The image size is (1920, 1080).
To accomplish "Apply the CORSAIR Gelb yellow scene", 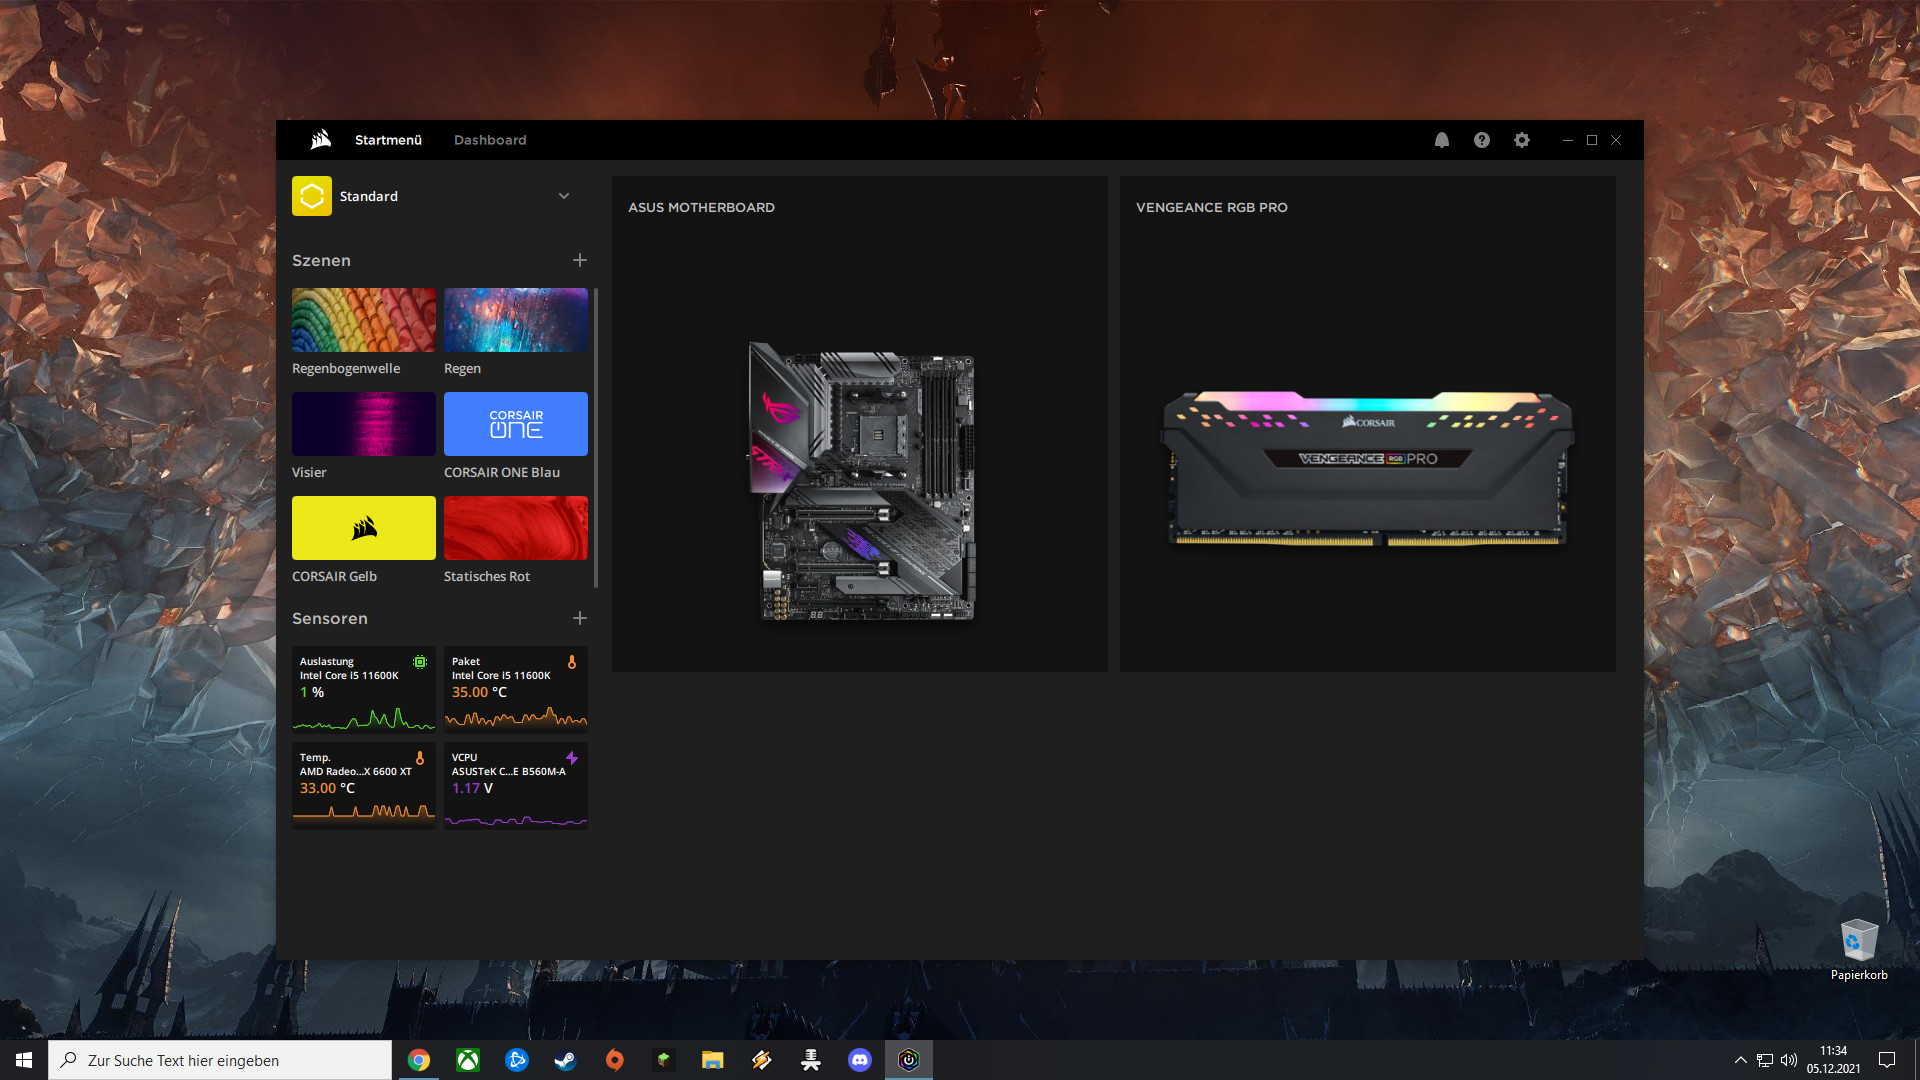I will pyautogui.click(x=364, y=528).
